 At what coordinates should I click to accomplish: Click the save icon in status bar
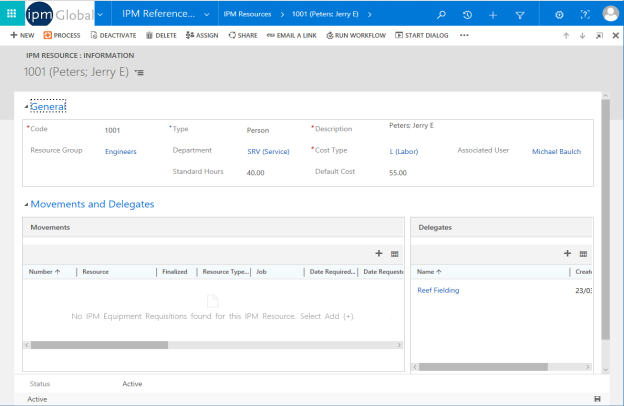coord(597,399)
